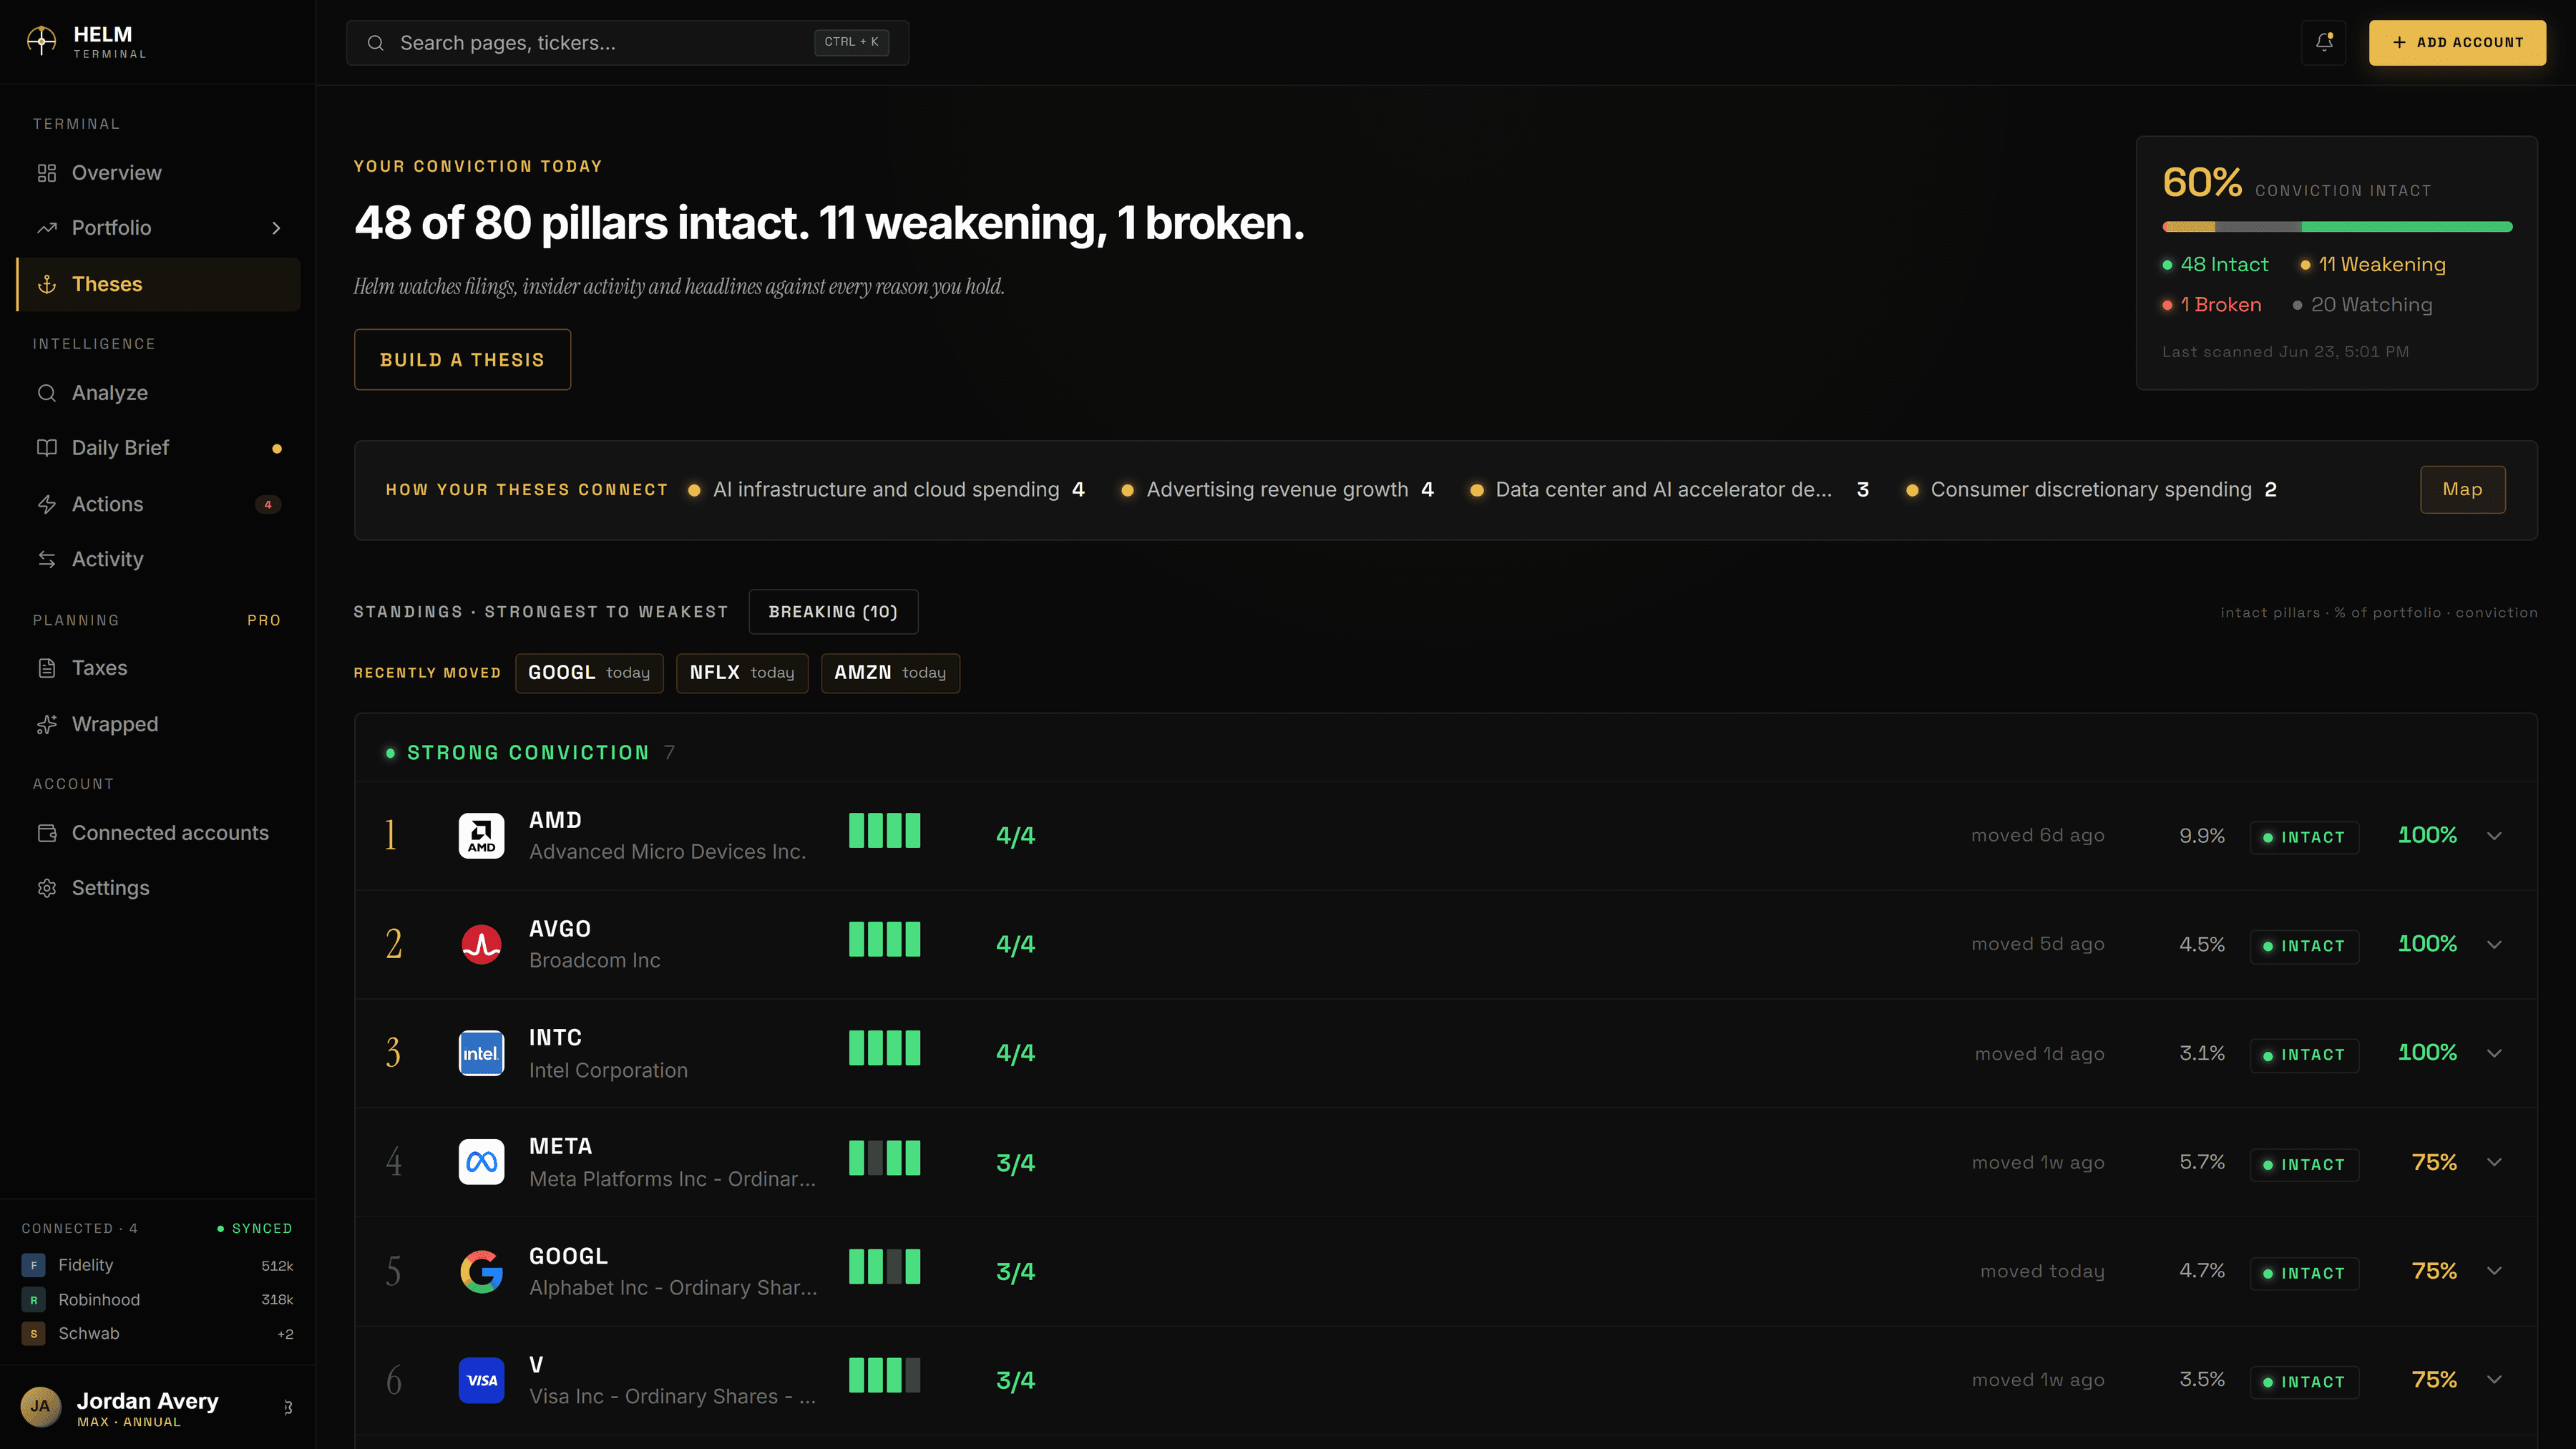The image size is (2576, 1449).
Task: Click the '20 Watching' legend entry
Action: coord(2362,305)
